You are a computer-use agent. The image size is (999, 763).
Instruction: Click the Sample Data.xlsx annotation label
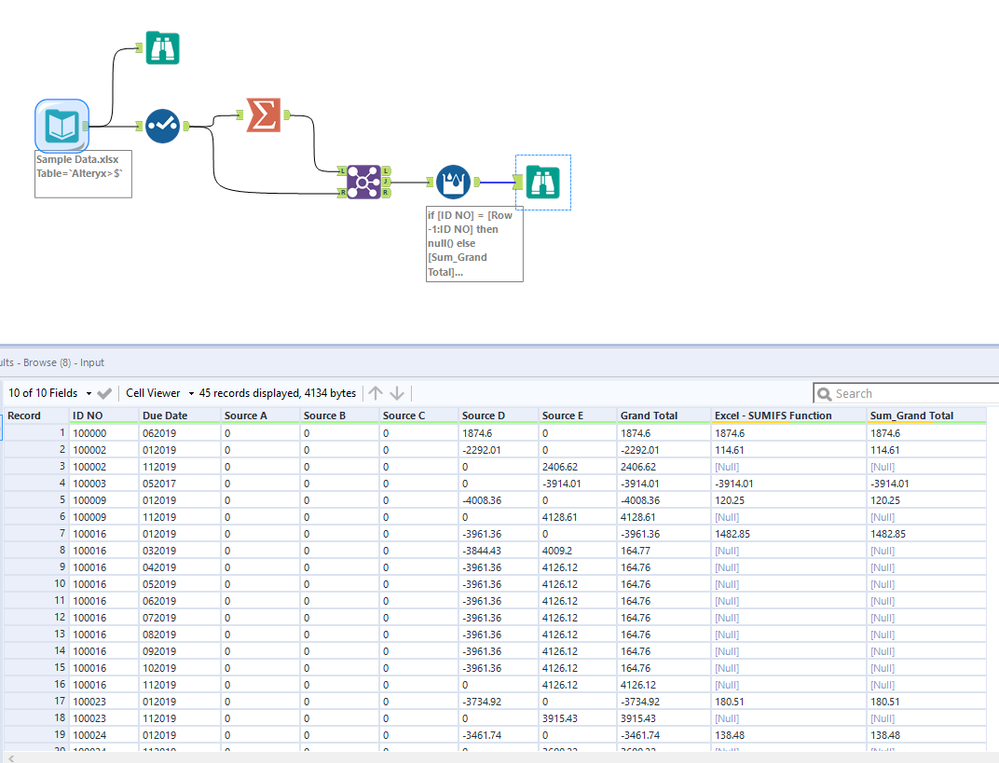(83, 173)
